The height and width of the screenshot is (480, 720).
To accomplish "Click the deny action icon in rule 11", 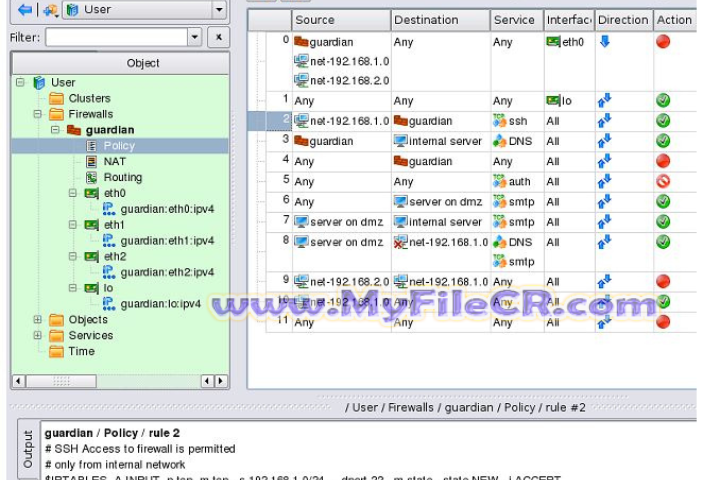I will tap(663, 322).
